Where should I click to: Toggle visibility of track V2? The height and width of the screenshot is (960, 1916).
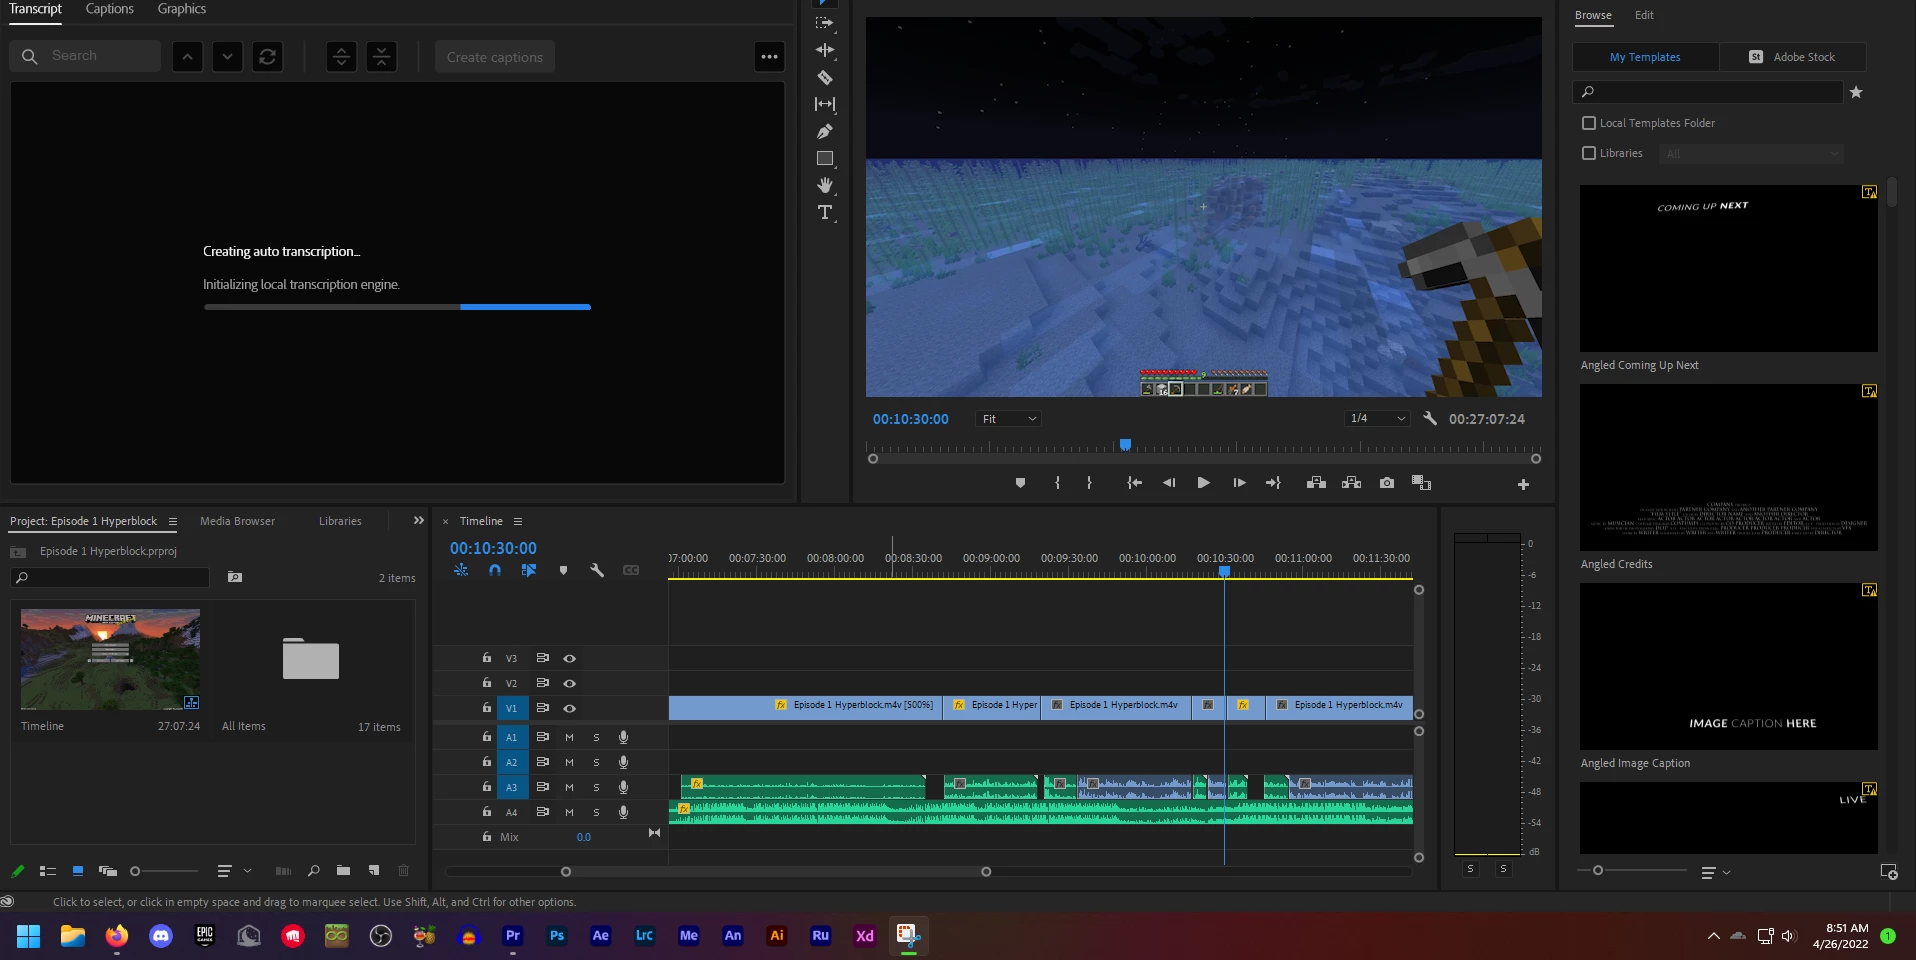coord(569,683)
